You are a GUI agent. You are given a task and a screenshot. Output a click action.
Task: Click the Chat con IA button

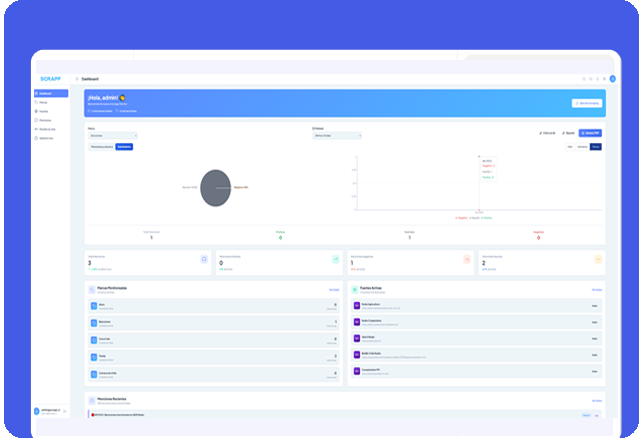[547, 132]
